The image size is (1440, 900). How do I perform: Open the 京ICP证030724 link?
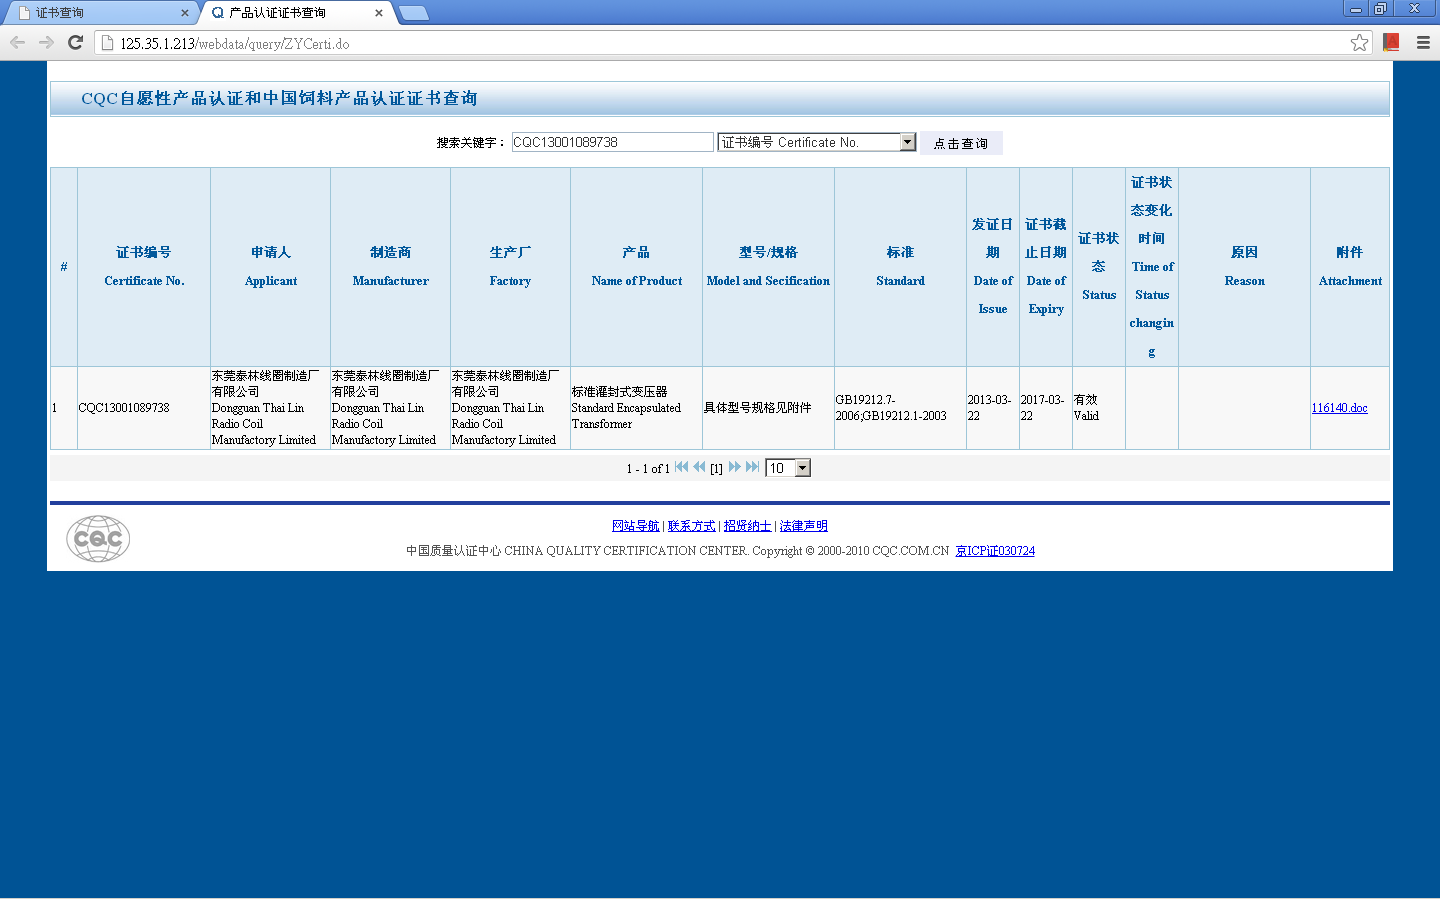[x=995, y=551]
